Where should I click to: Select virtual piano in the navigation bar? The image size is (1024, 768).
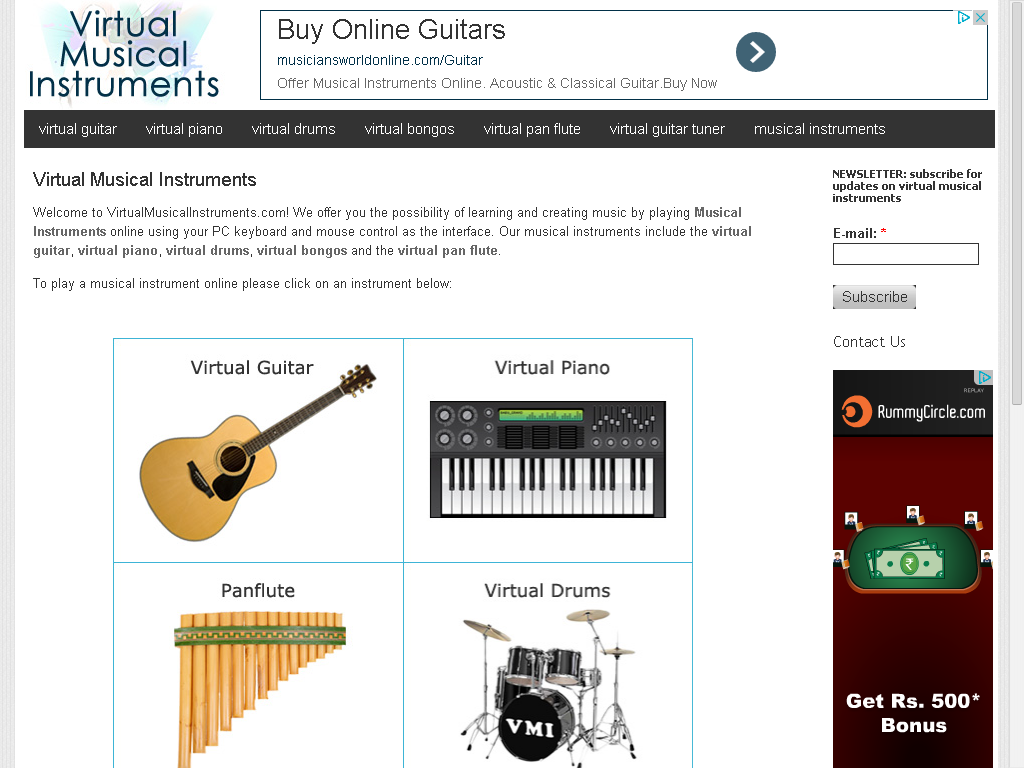[x=184, y=129]
